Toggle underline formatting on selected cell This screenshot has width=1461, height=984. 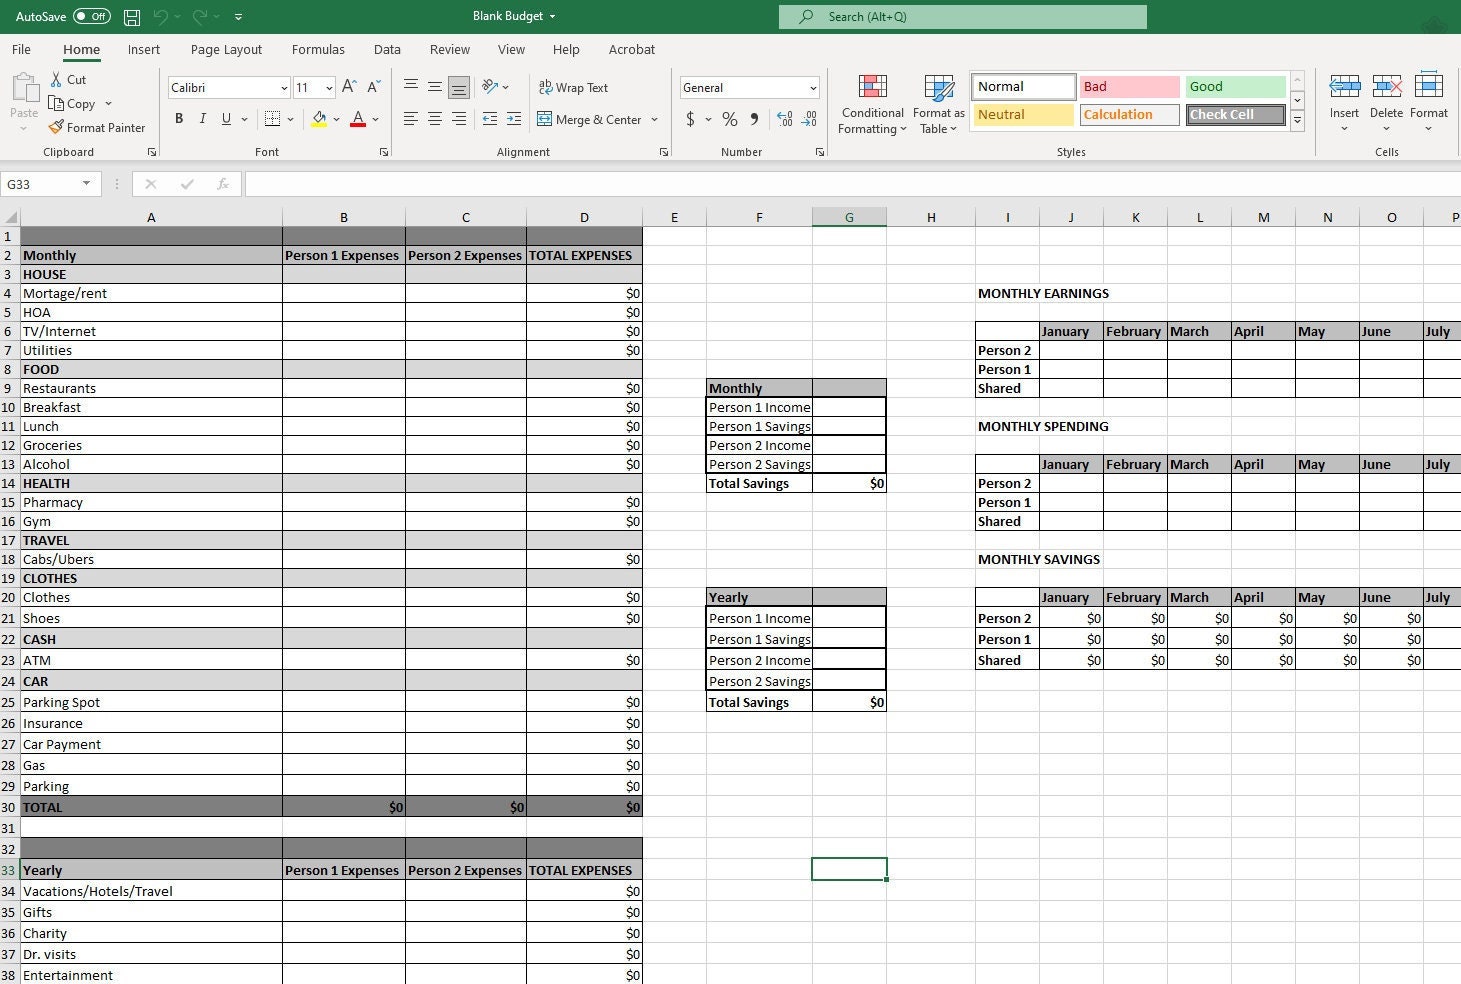pos(225,119)
